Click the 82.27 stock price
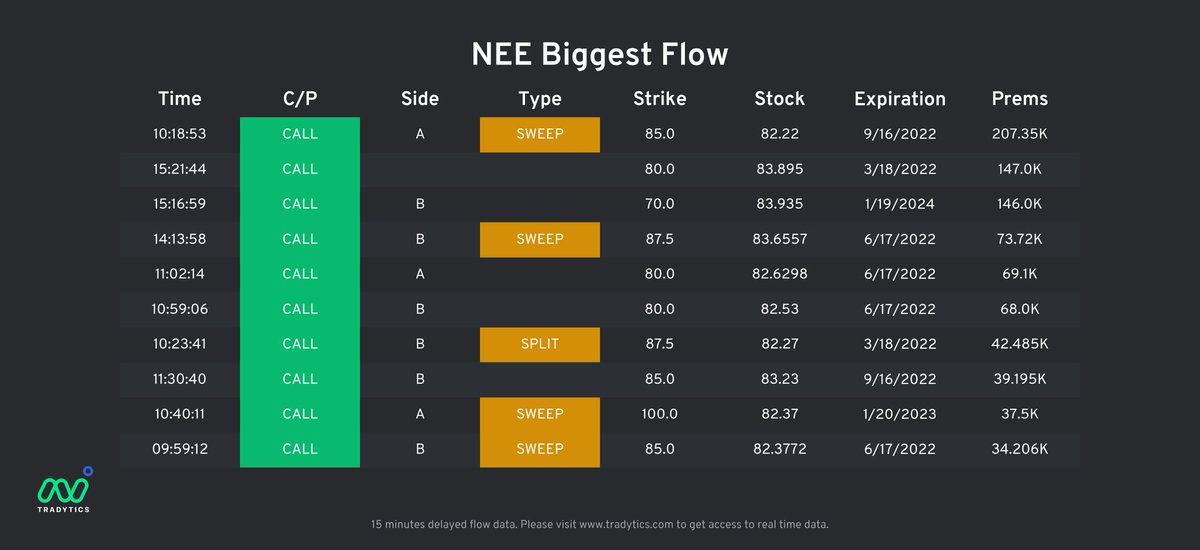This screenshot has width=1200, height=550. point(780,344)
